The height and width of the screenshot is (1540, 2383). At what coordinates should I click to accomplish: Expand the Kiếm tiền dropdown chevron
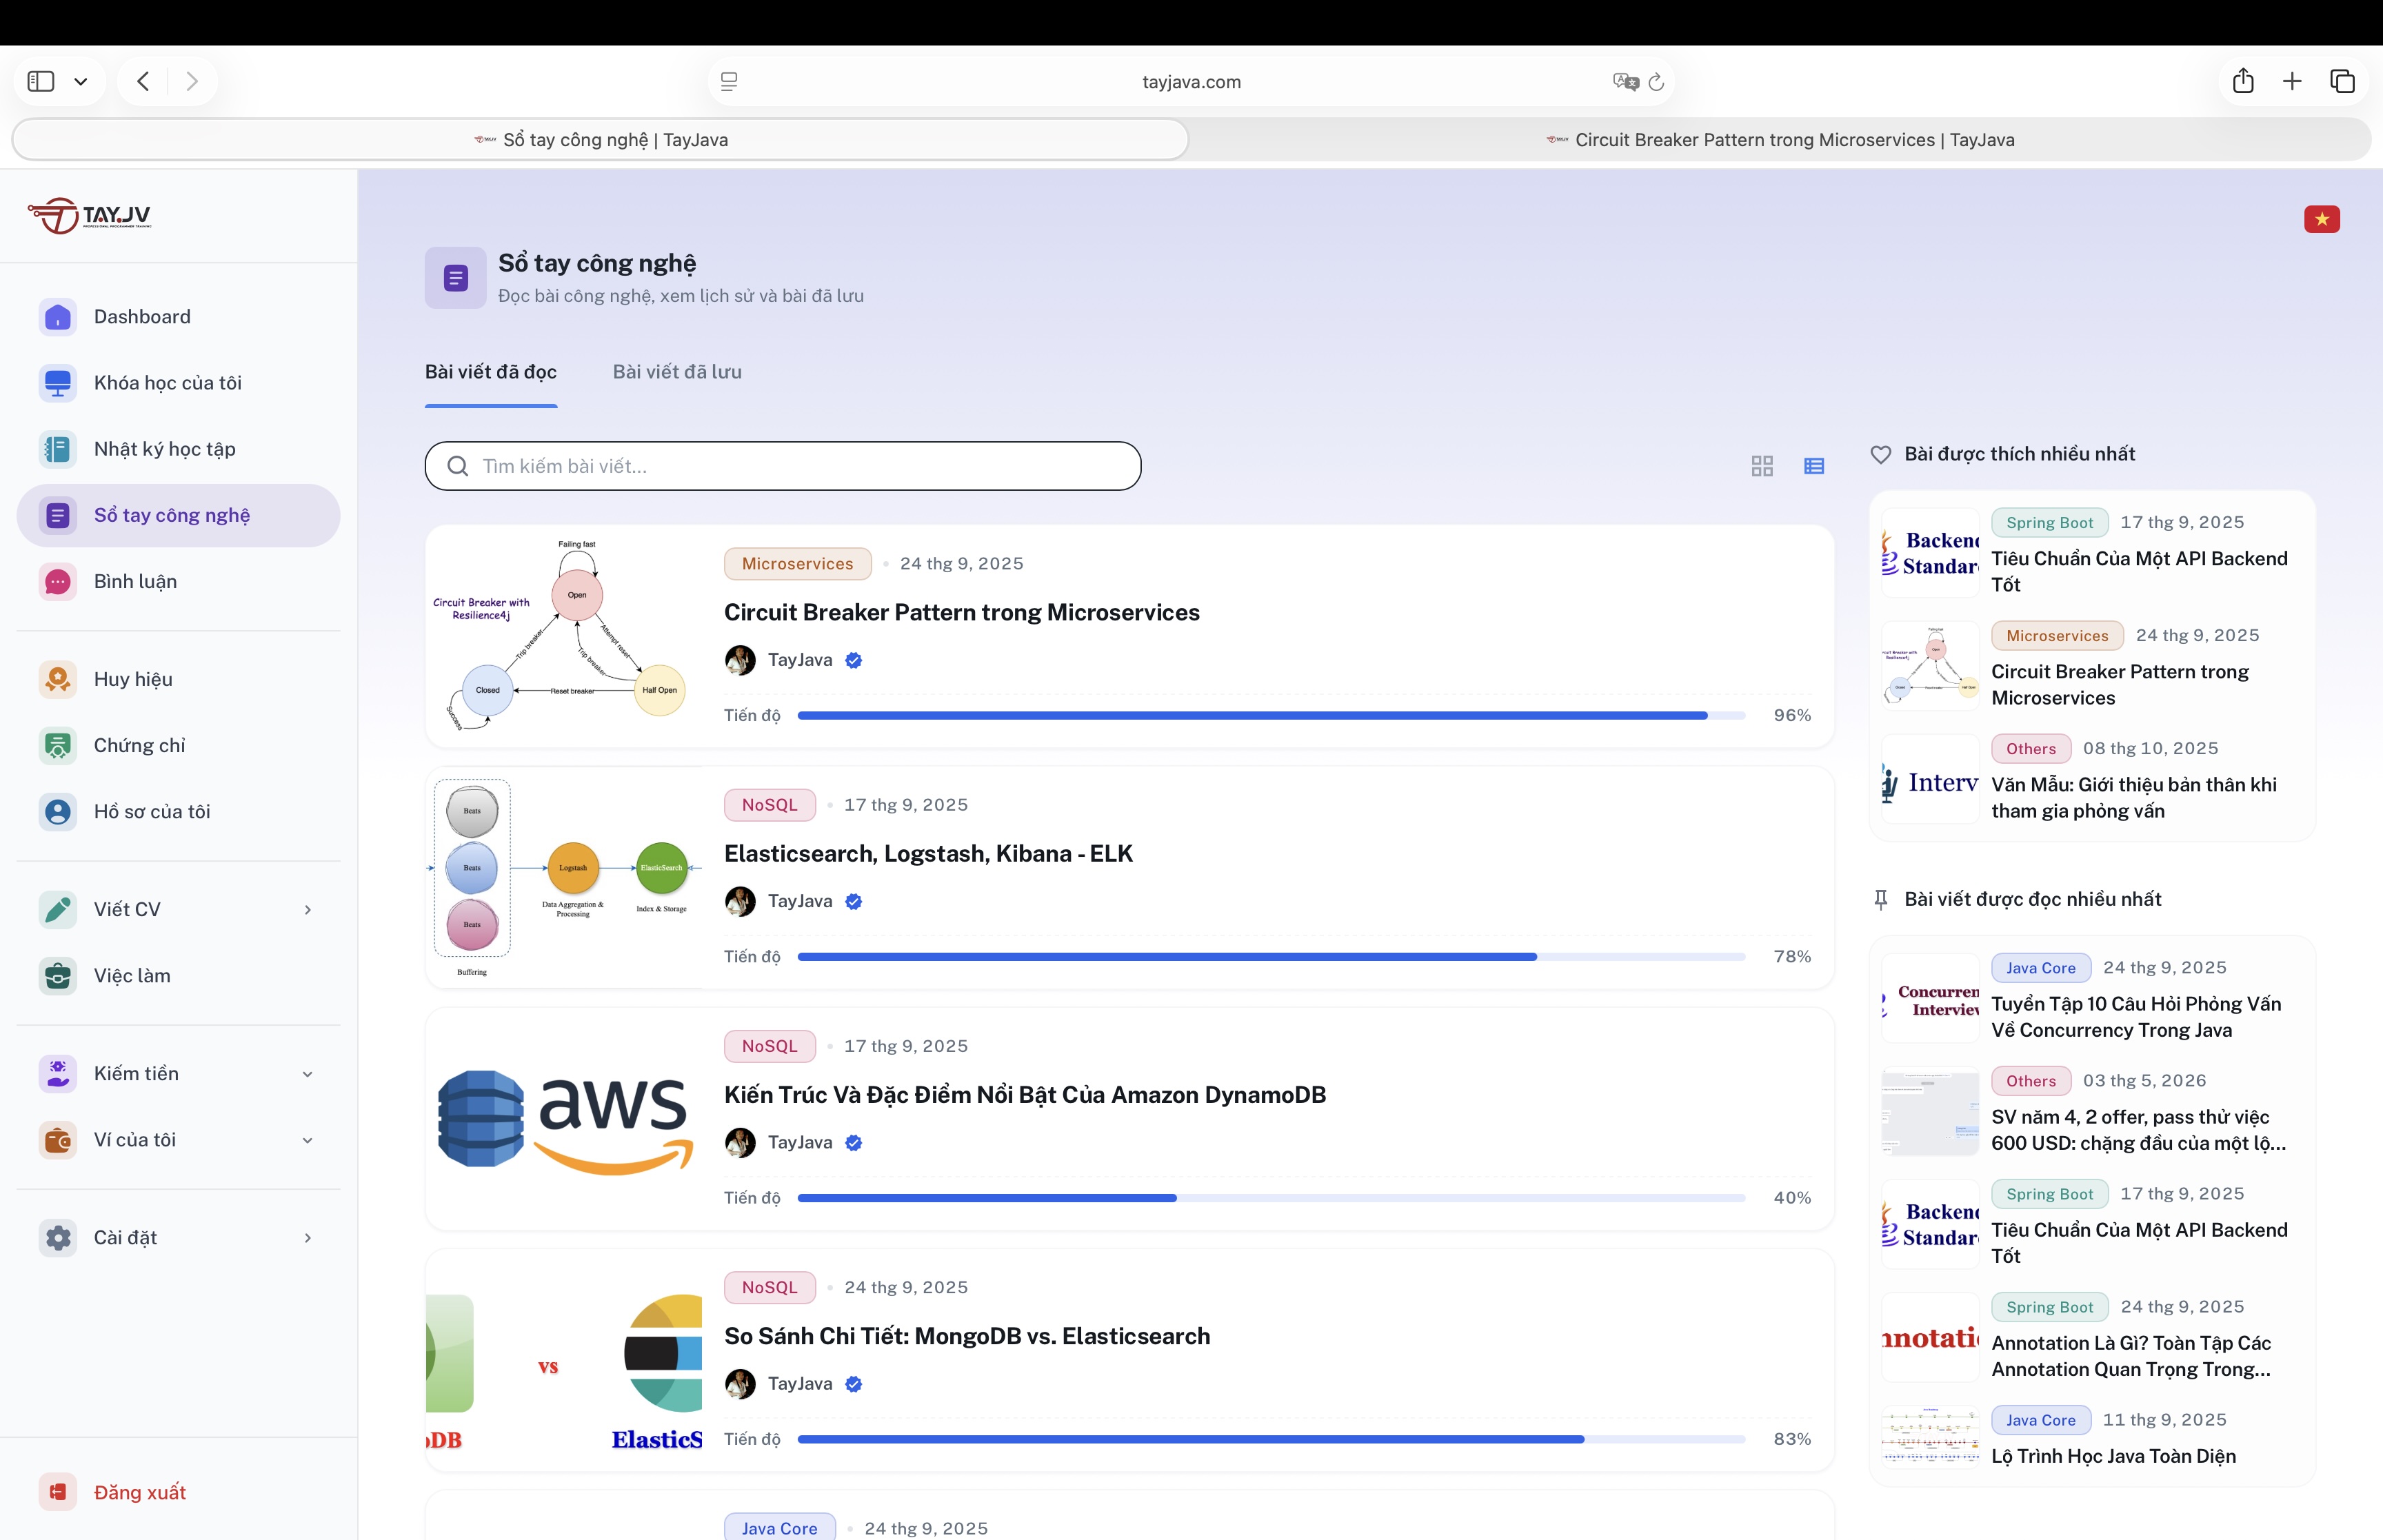(308, 1074)
